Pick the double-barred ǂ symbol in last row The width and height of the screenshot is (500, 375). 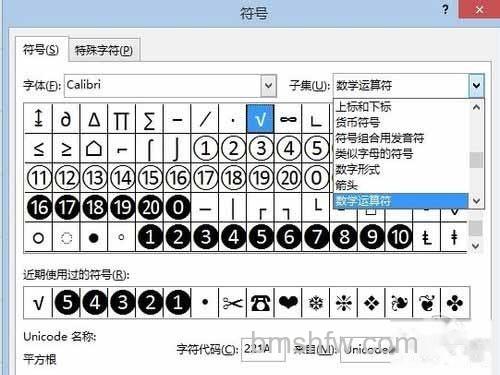click(454, 237)
